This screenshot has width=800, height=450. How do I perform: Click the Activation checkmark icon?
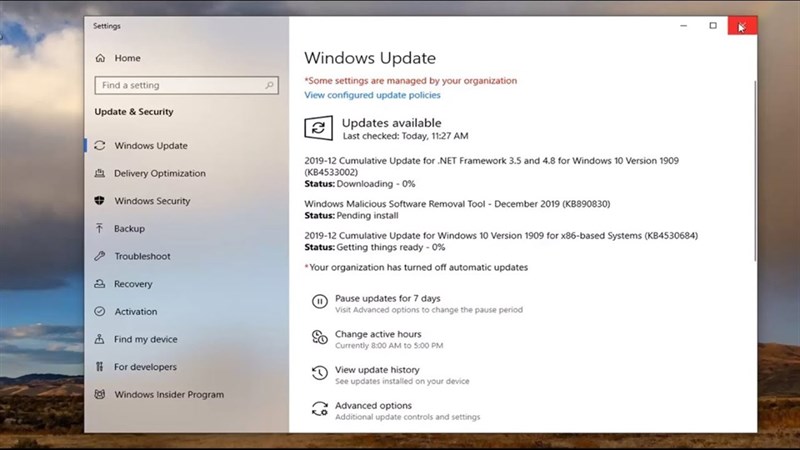pos(100,311)
